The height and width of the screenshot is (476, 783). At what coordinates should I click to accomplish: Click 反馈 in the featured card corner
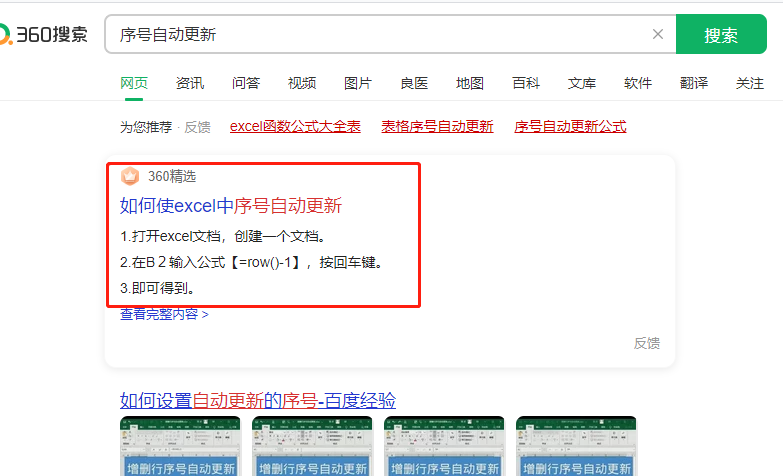[647, 343]
